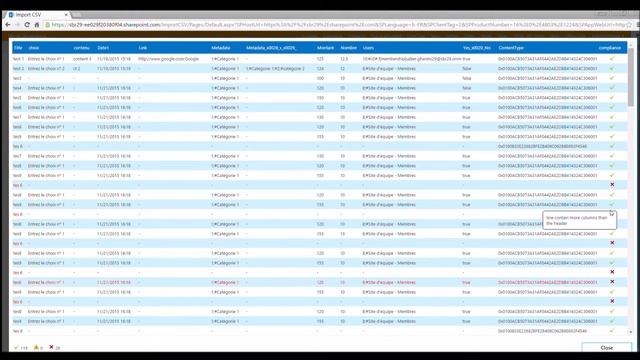Go to browser home page icon
Viewport: 640px width, 360px height.
[x=37, y=25]
